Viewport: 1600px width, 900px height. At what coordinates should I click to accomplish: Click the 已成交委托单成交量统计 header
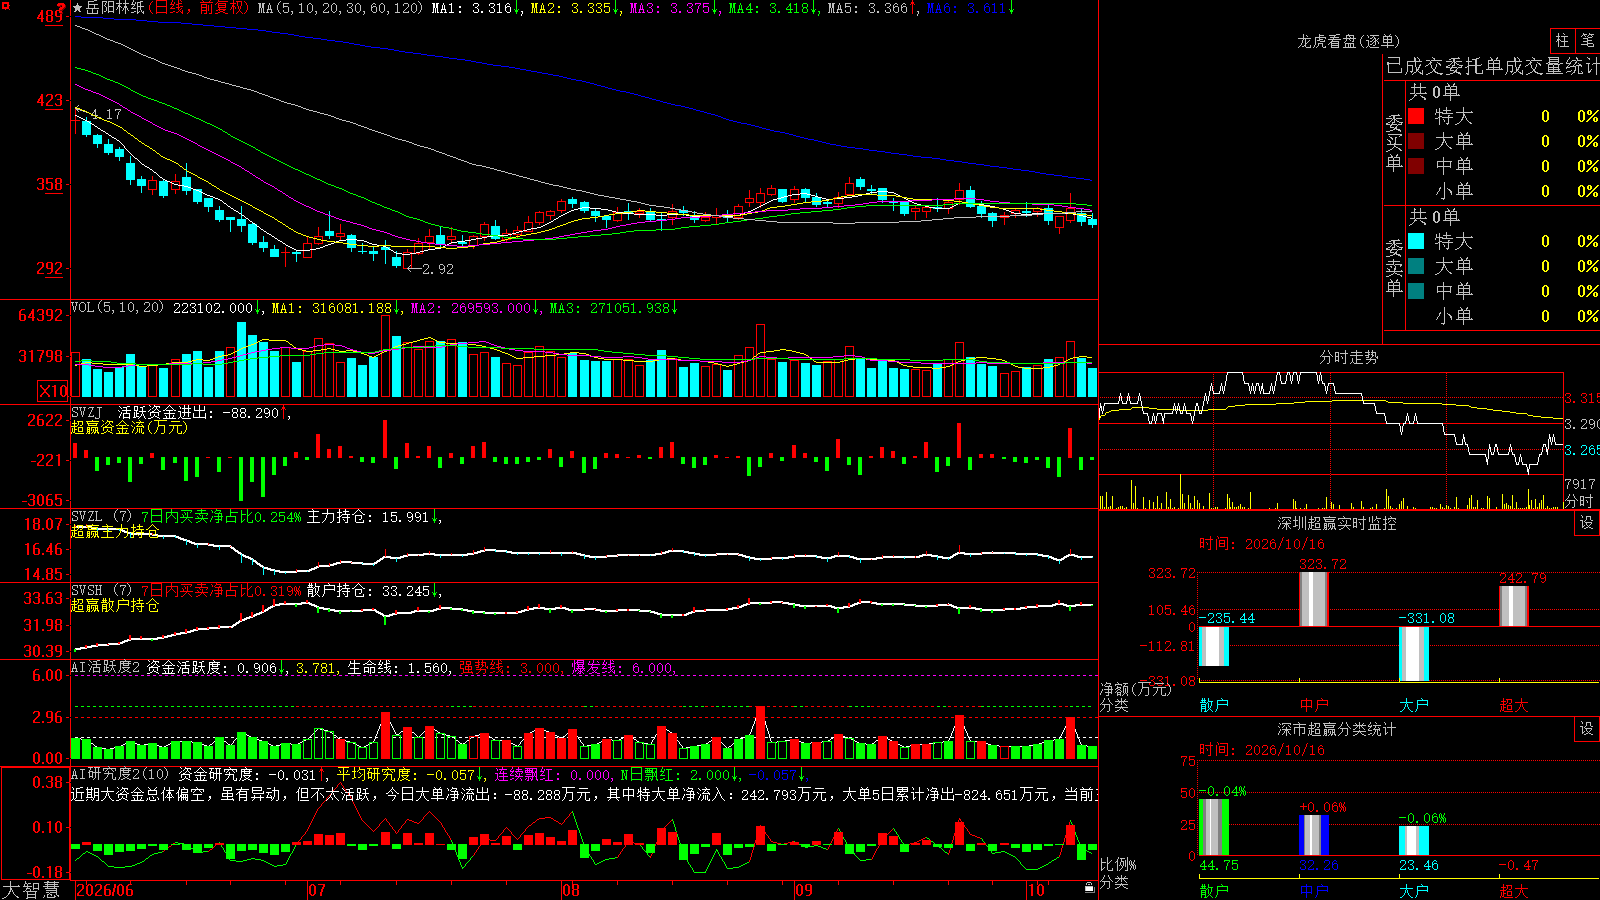point(1492,66)
